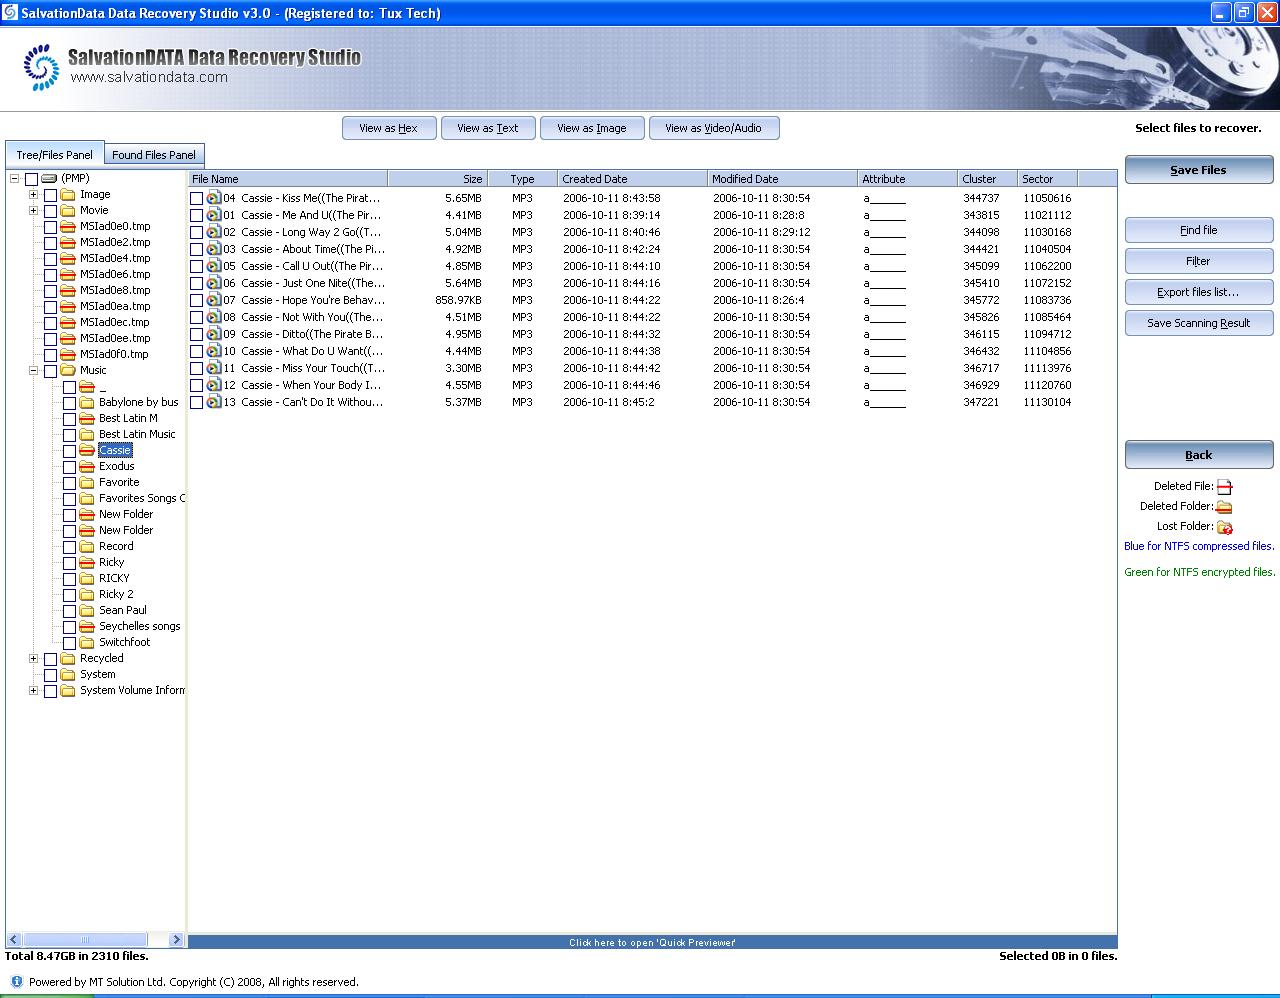The image size is (1280, 998).
Task: Click the Record folder icon
Action: point(87,547)
